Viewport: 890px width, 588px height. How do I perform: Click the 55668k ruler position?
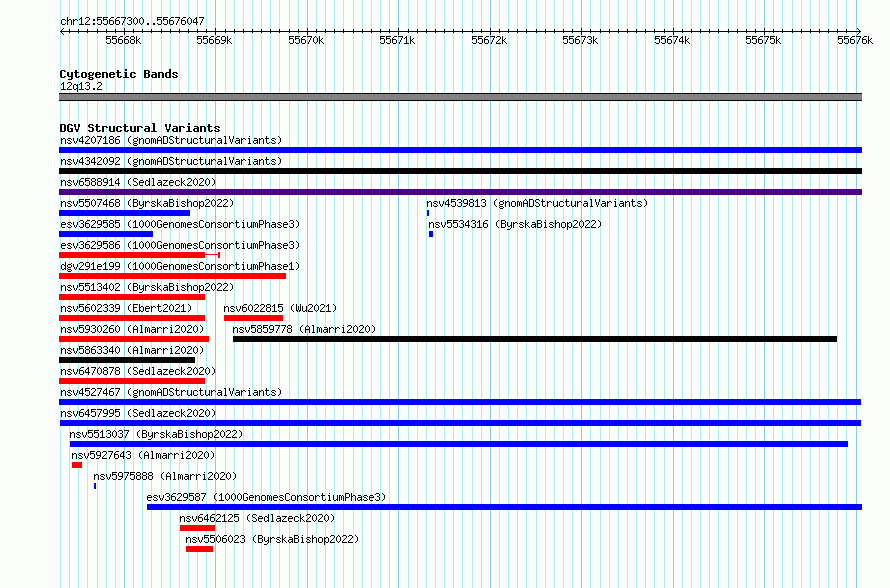[123, 40]
